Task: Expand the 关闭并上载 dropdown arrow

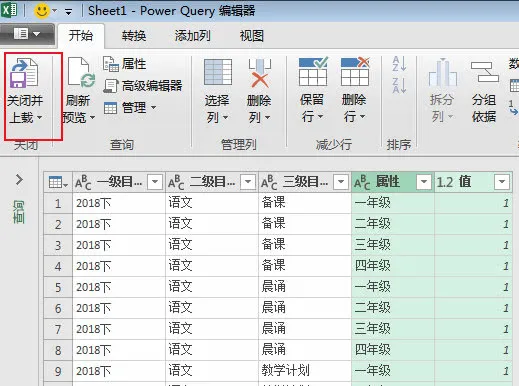Action: tap(39, 118)
